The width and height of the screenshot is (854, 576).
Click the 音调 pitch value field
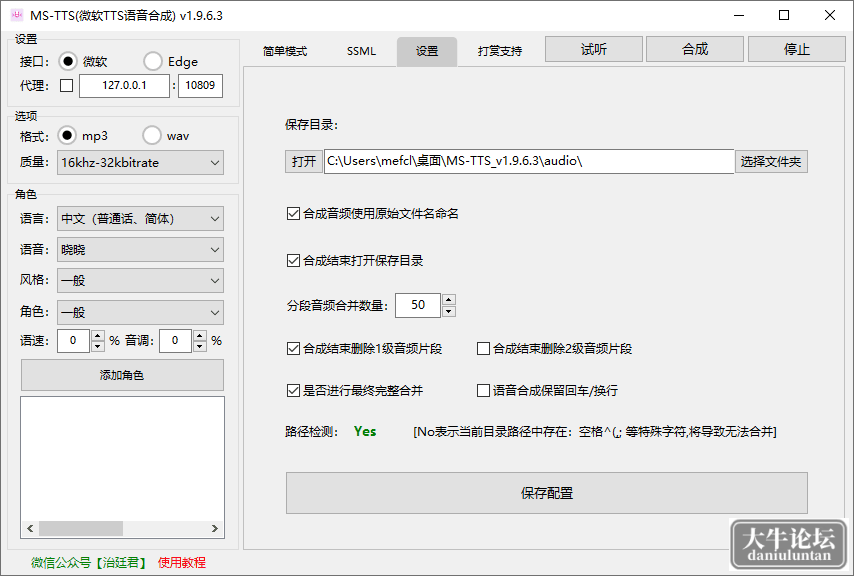175,341
